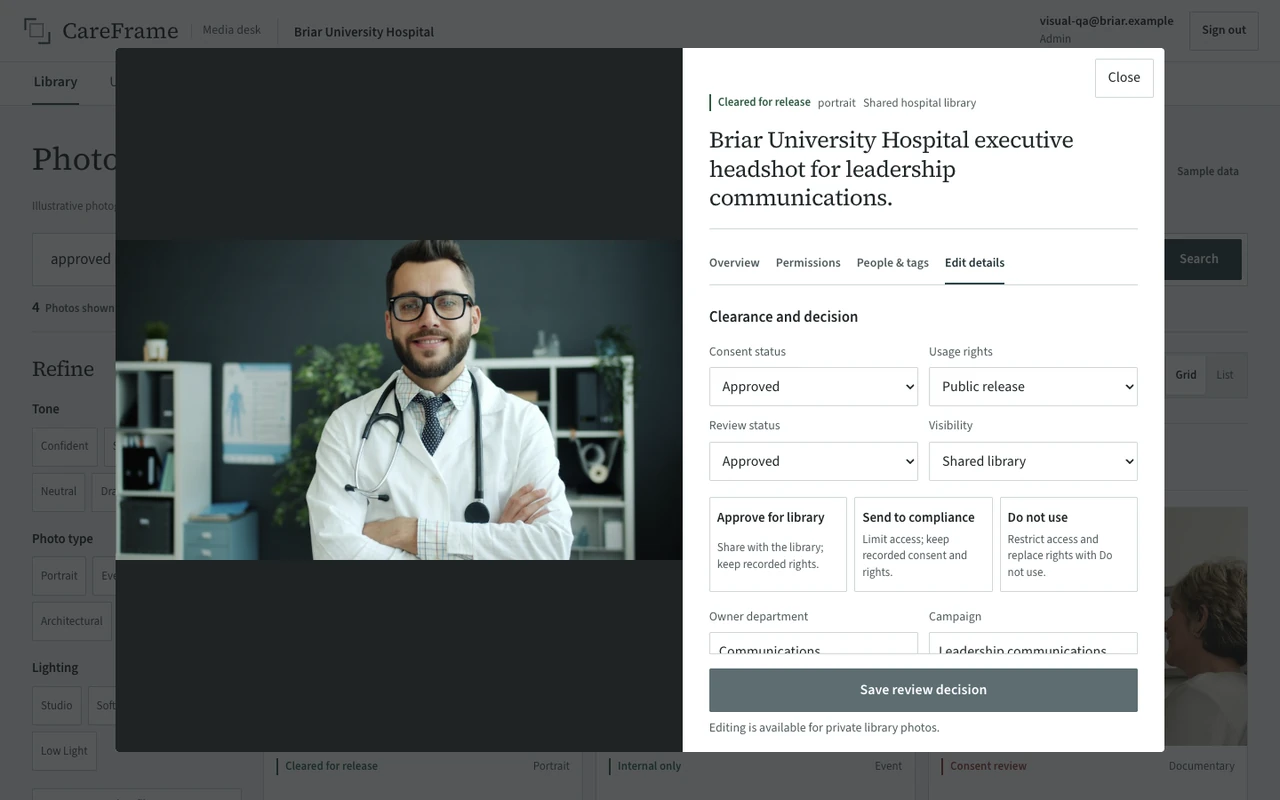Sign out of the admin account
The height and width of the screenshot is (800, 1280).
(x=1224, y=30)
